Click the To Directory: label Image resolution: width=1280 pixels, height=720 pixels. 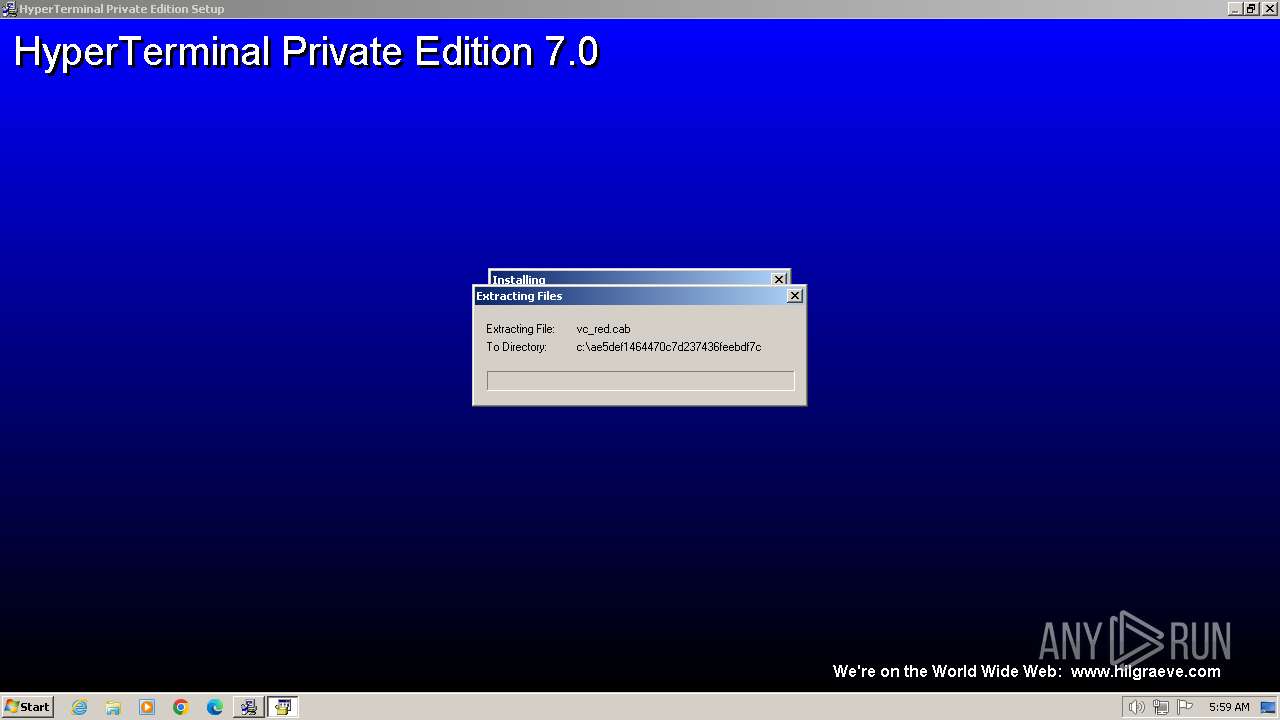516,347
